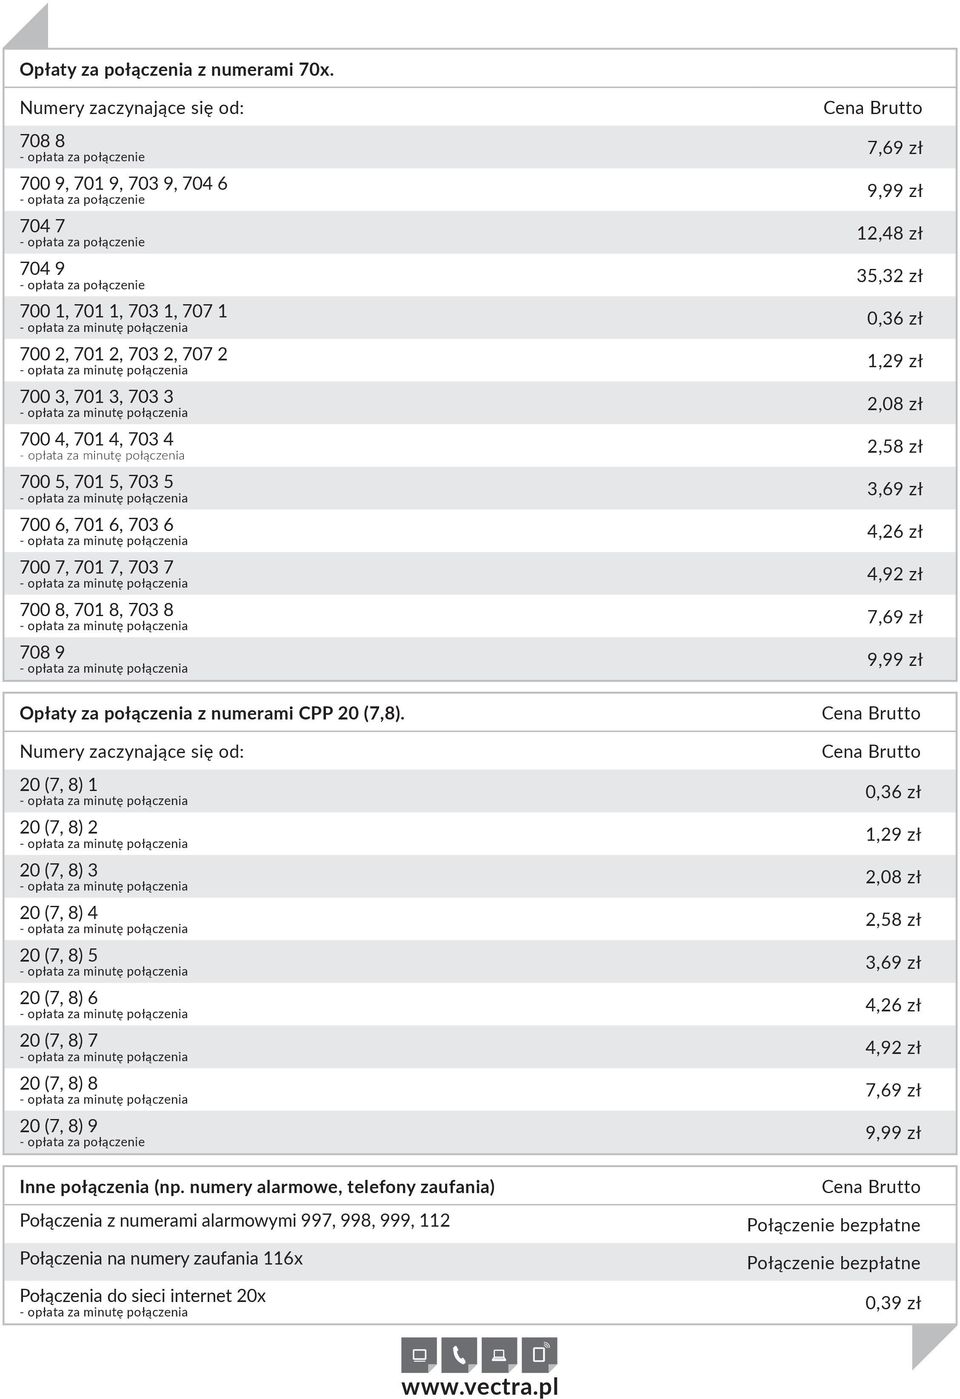The image size is (960, 1399).
Task: Select the 708 9 per-minute row
Action: coord(480,659)
